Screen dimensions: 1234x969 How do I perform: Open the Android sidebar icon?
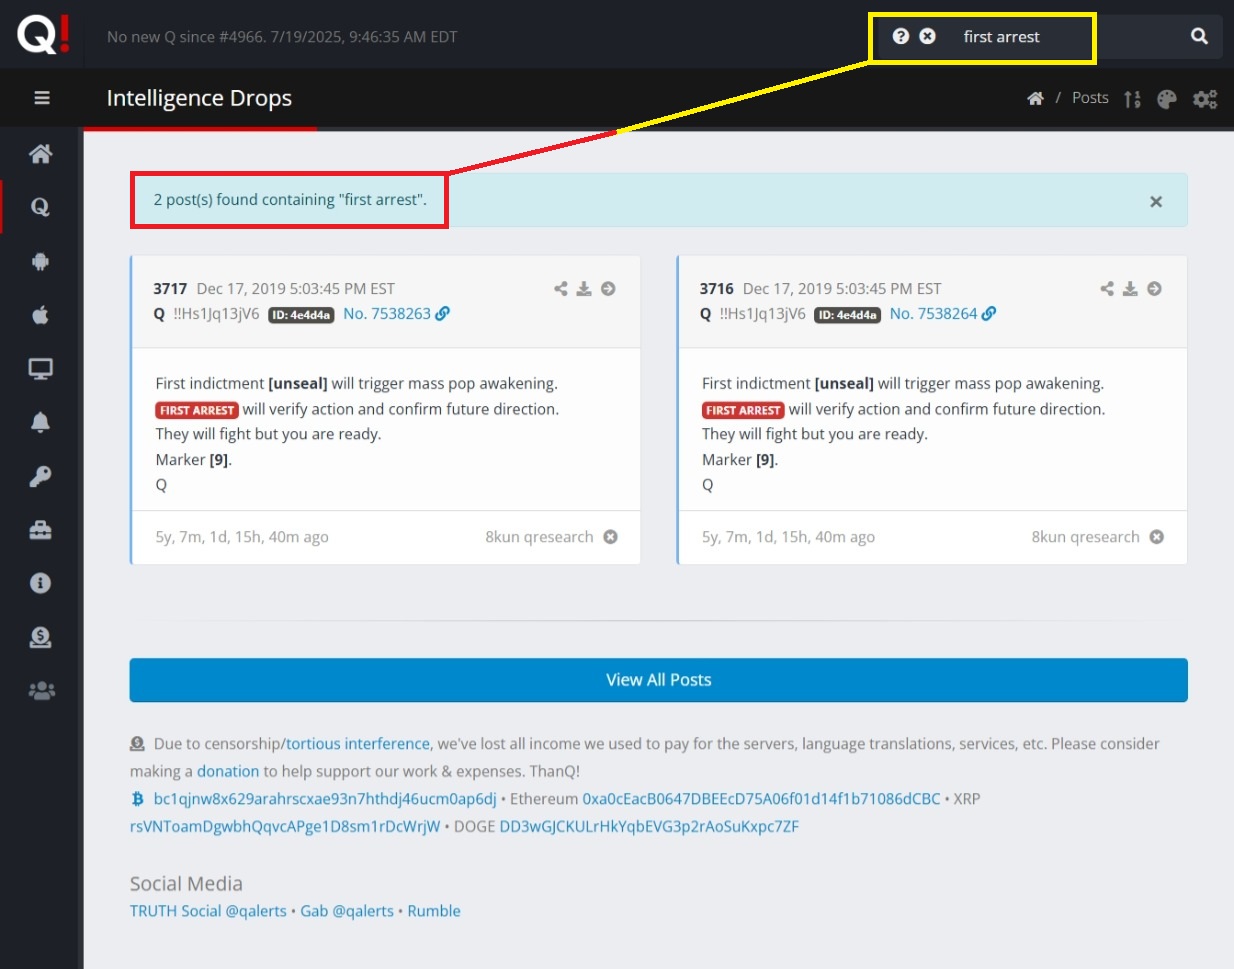tap(41, 261)
